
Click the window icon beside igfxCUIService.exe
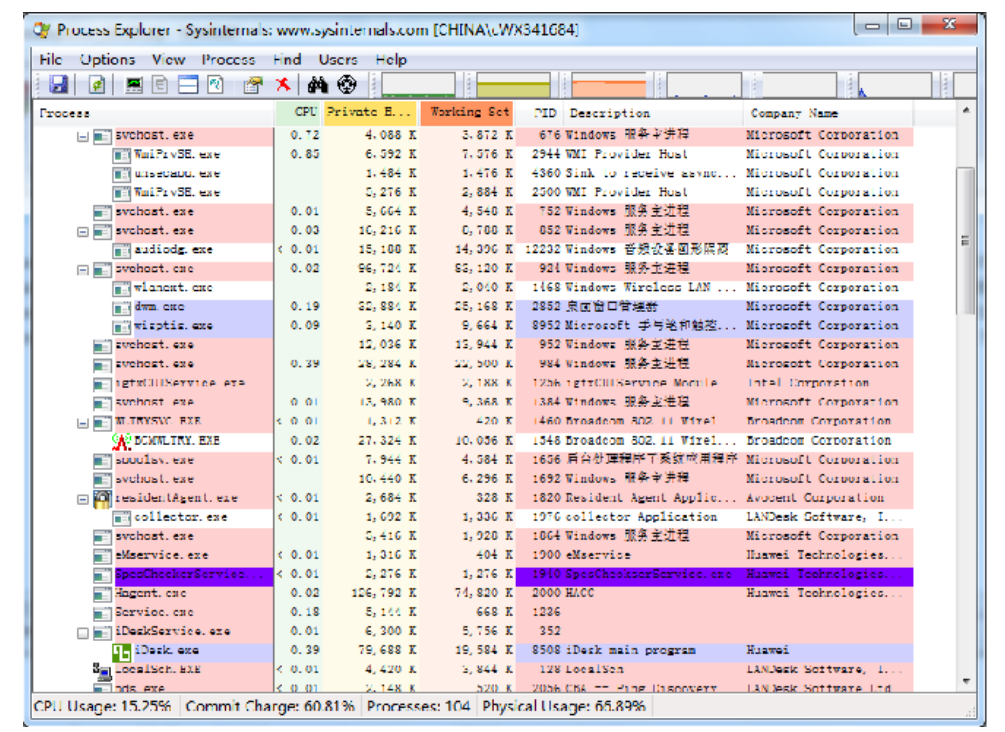tap(102, 385)
